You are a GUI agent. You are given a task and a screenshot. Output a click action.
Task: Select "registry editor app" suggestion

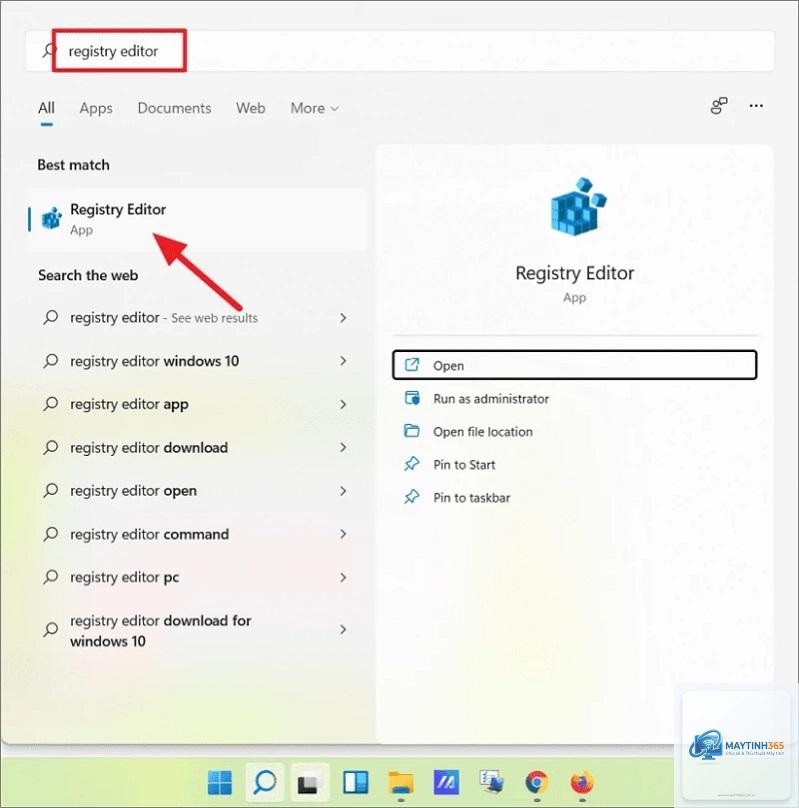click(198, 405)
